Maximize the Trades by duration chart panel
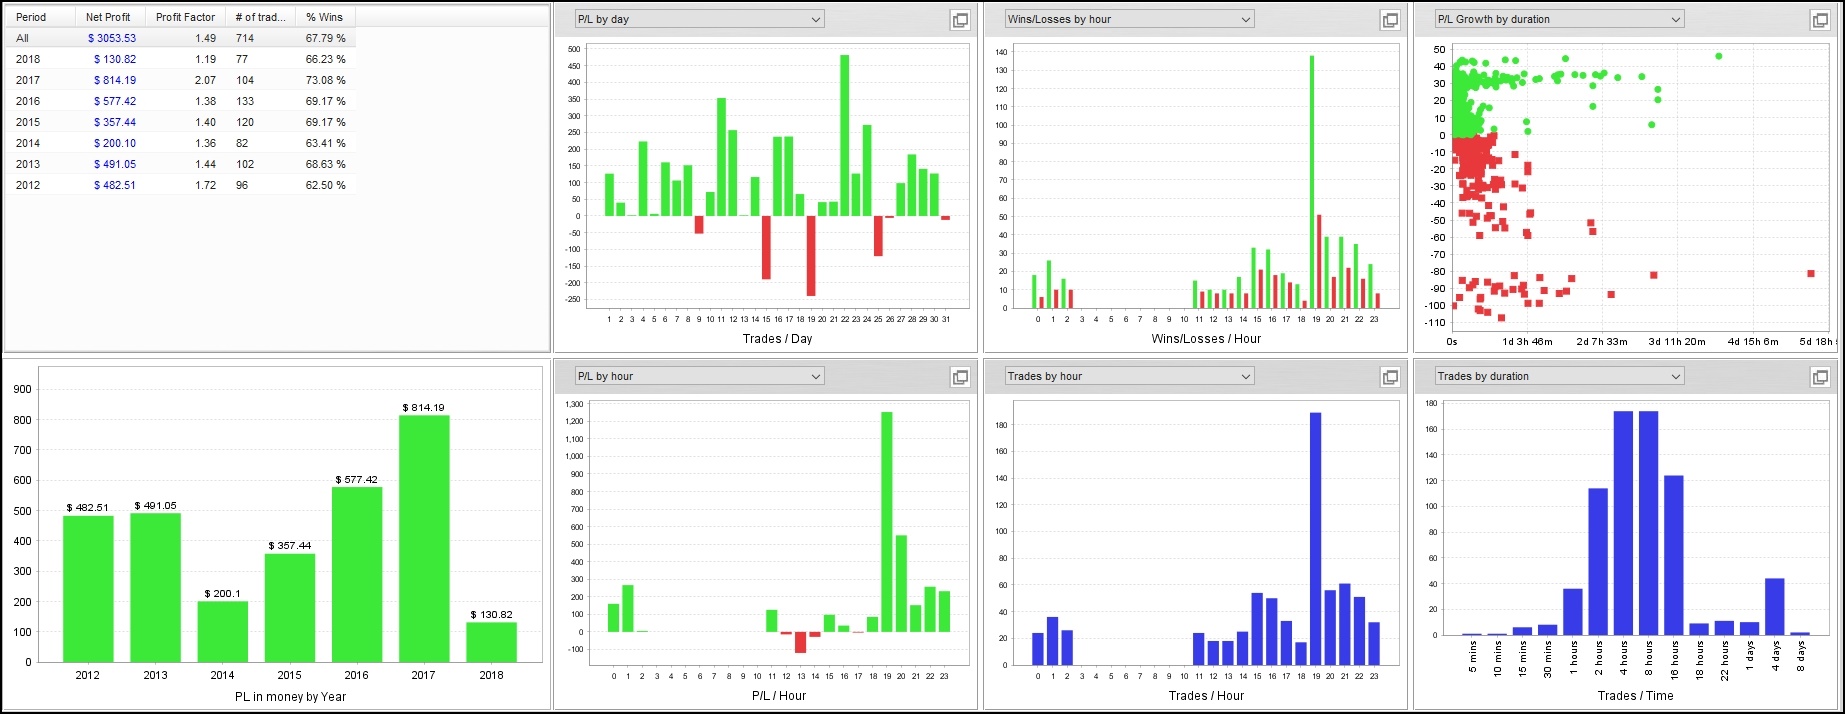This screenshot has width=1845, height=714. click(x=1820, y=377)
